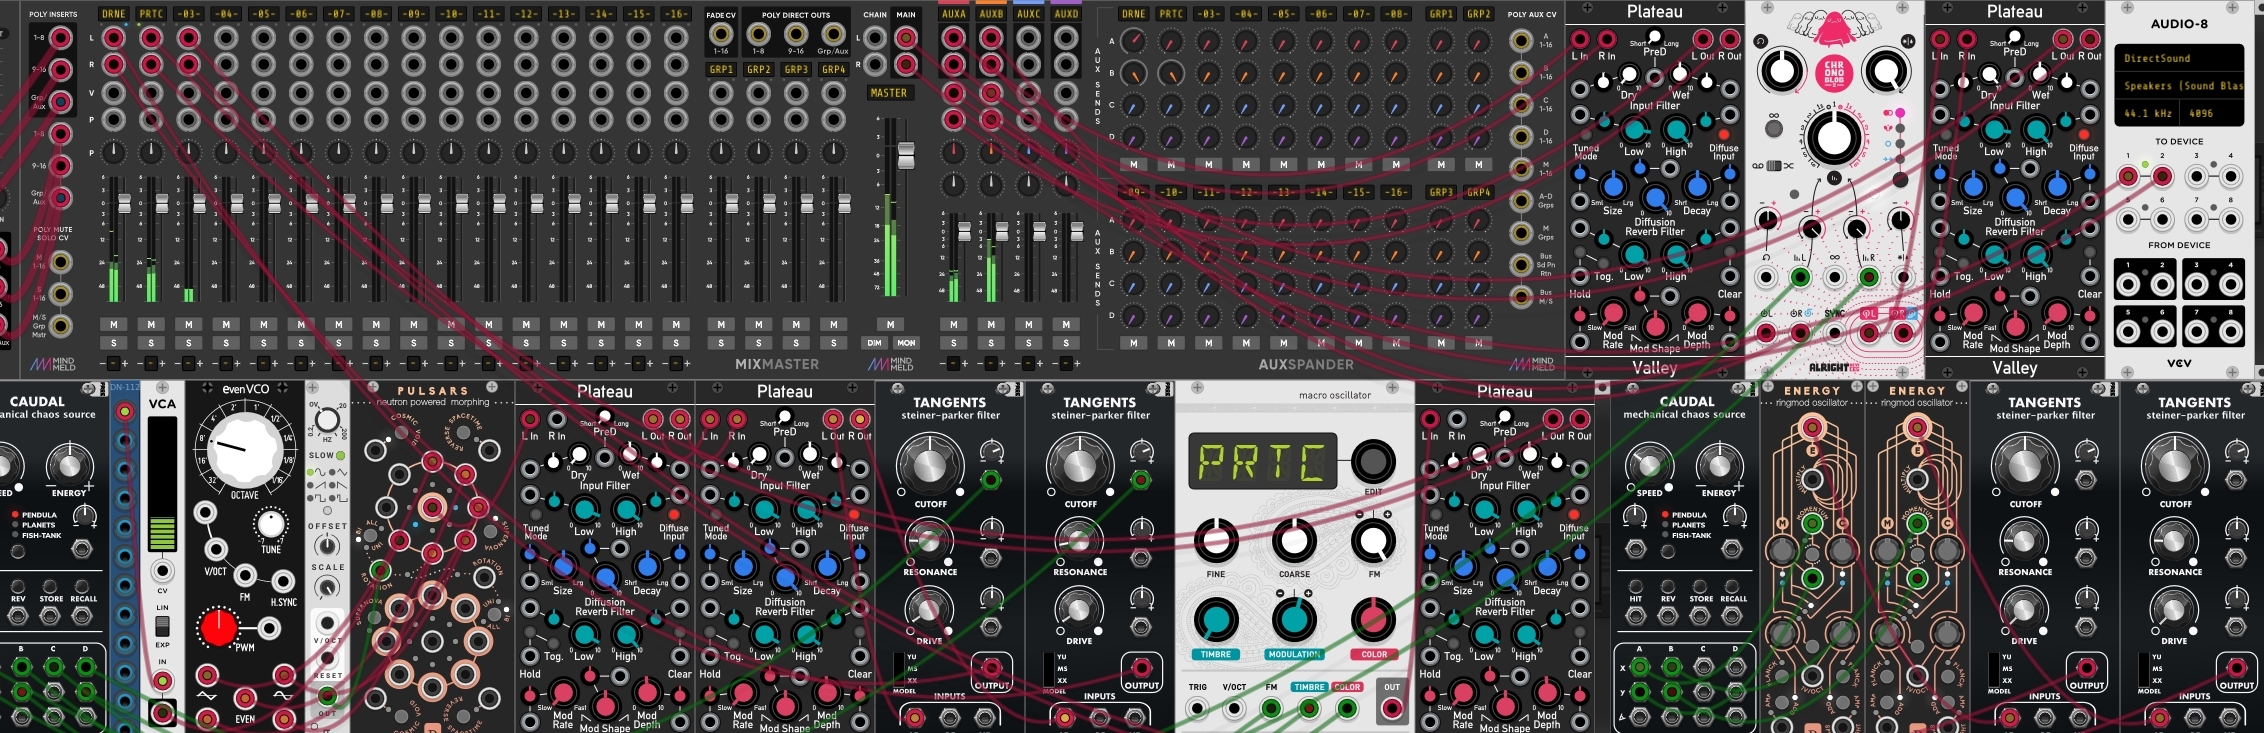
Task: Click the EDIT knob on macro oscillator
Action: coord(1373,461)
